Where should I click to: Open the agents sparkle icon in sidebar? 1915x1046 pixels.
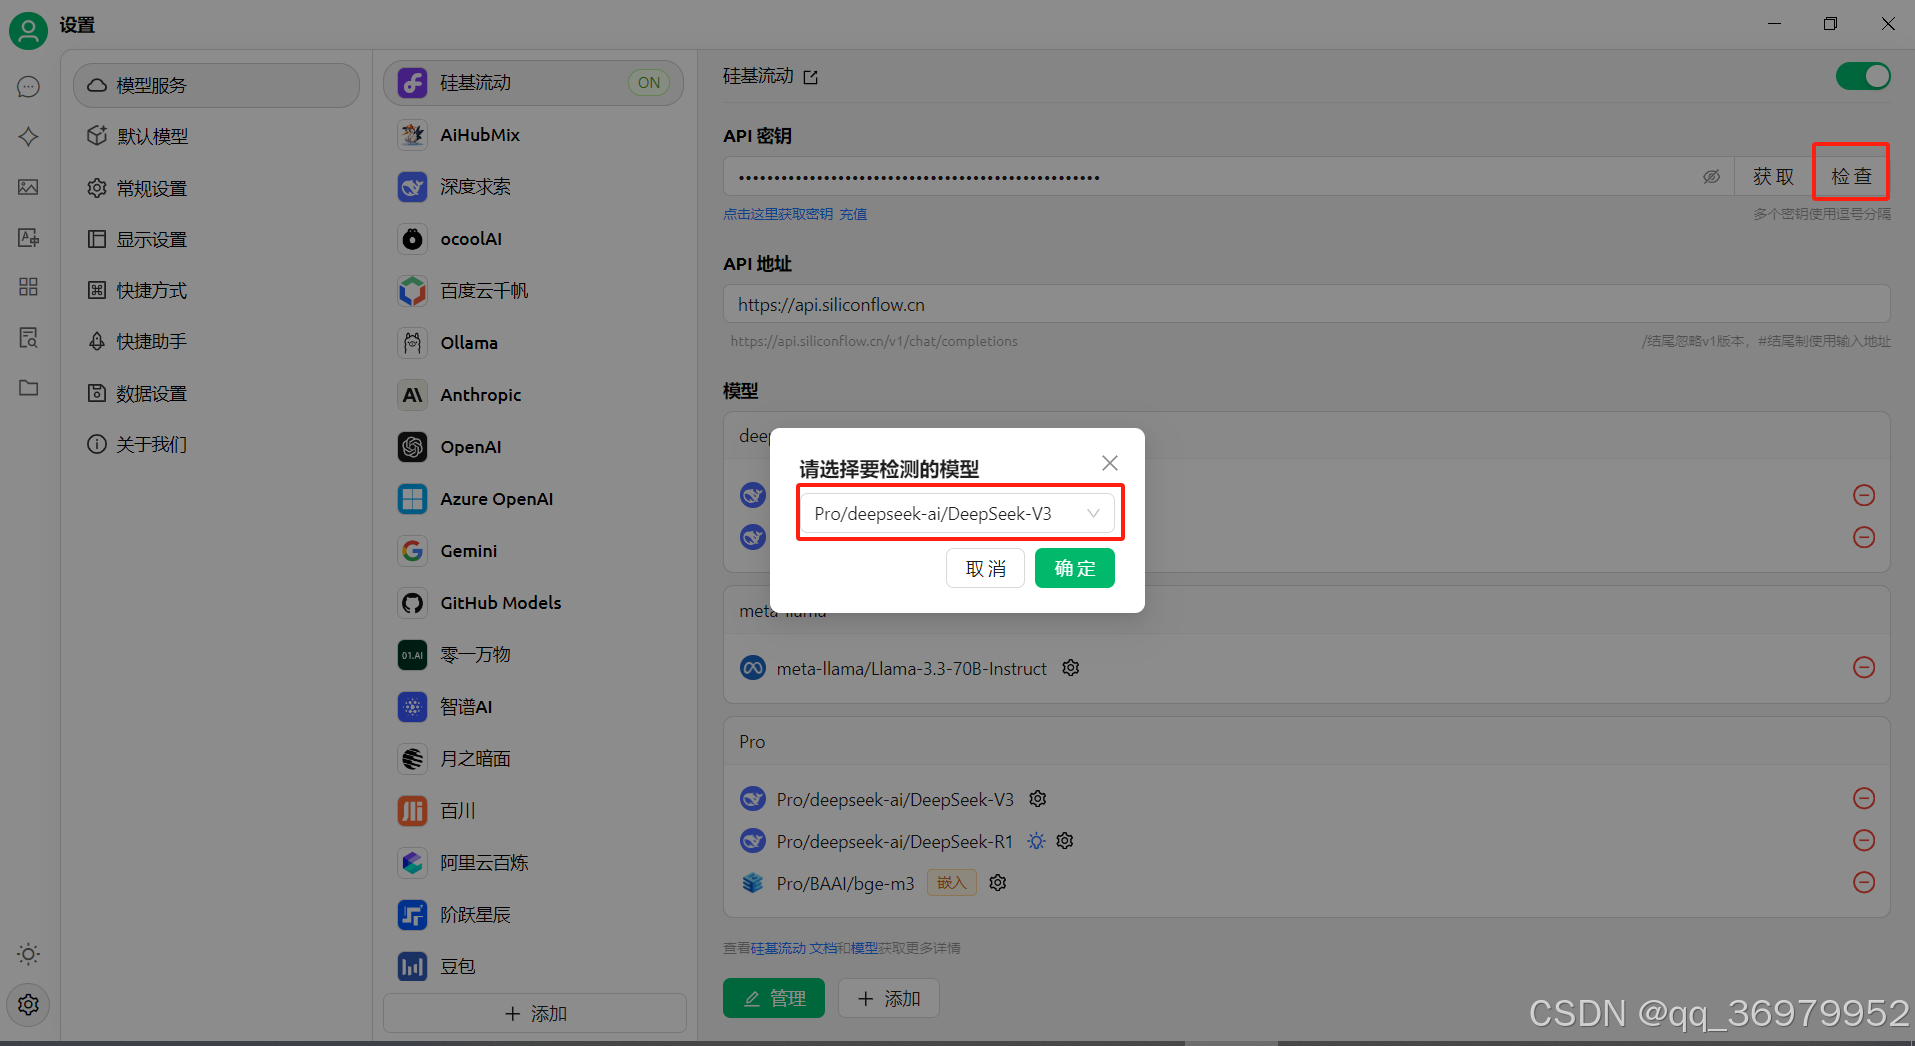(28, 137)
